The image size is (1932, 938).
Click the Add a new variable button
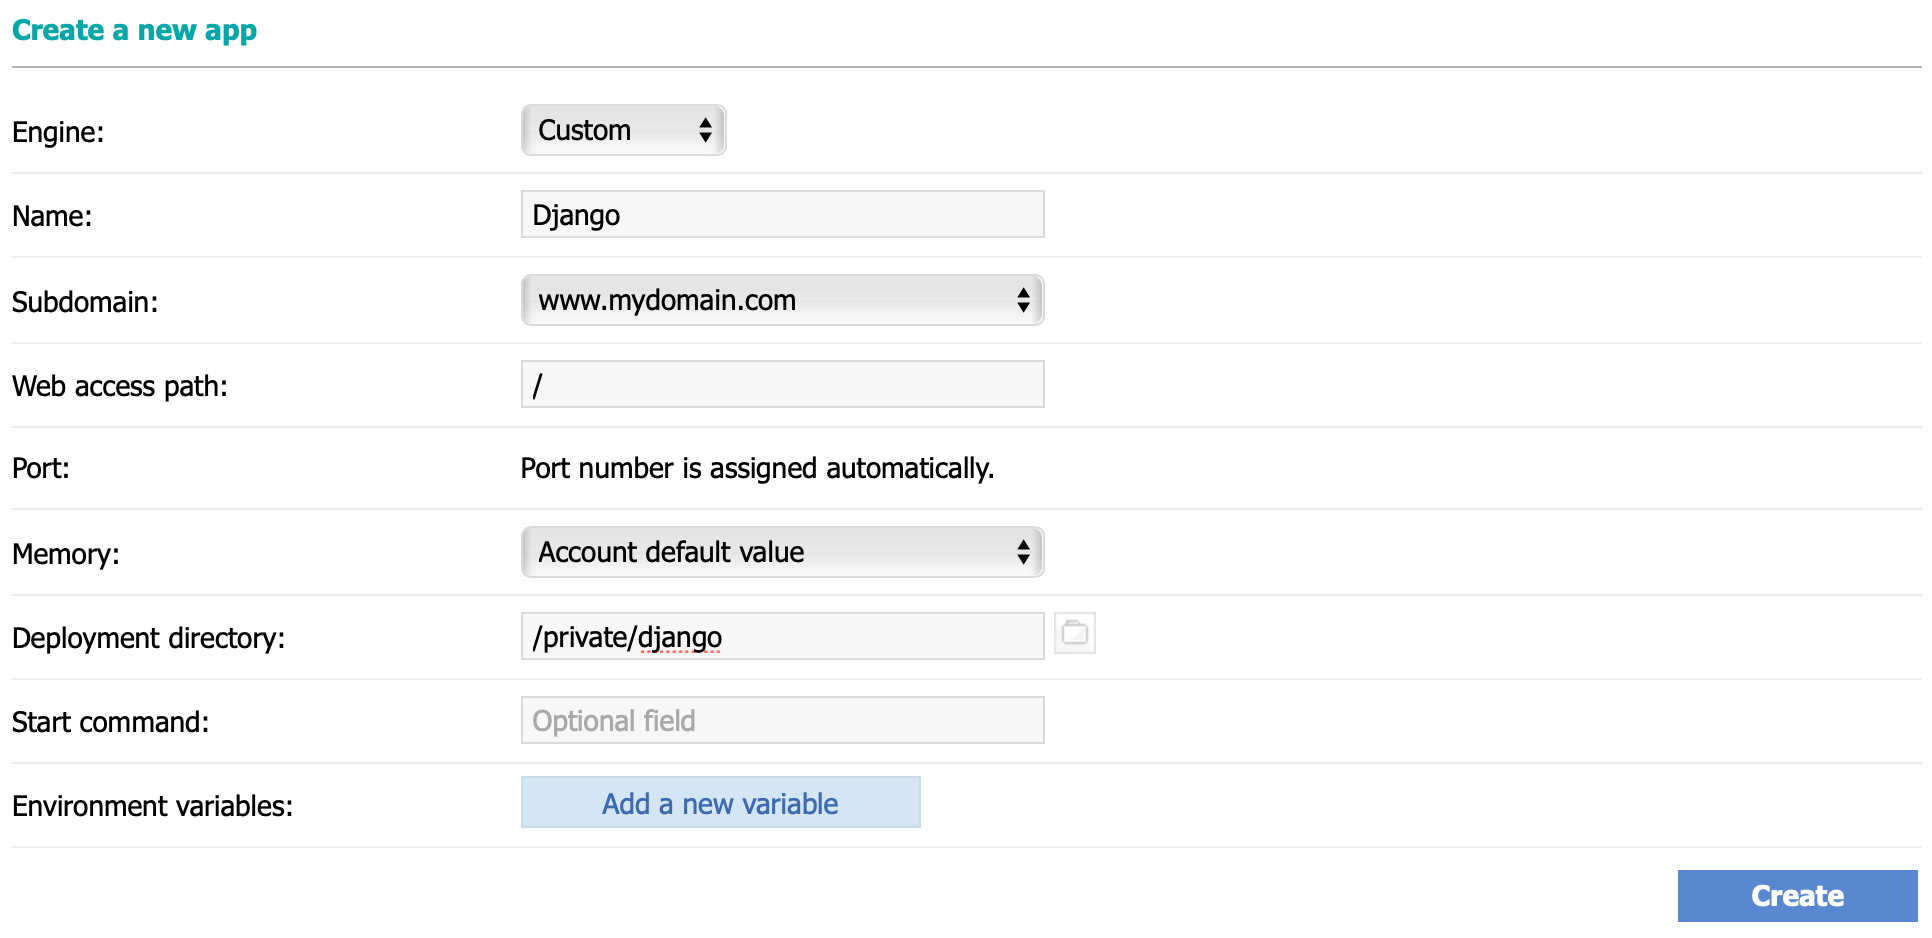point(720,803)
